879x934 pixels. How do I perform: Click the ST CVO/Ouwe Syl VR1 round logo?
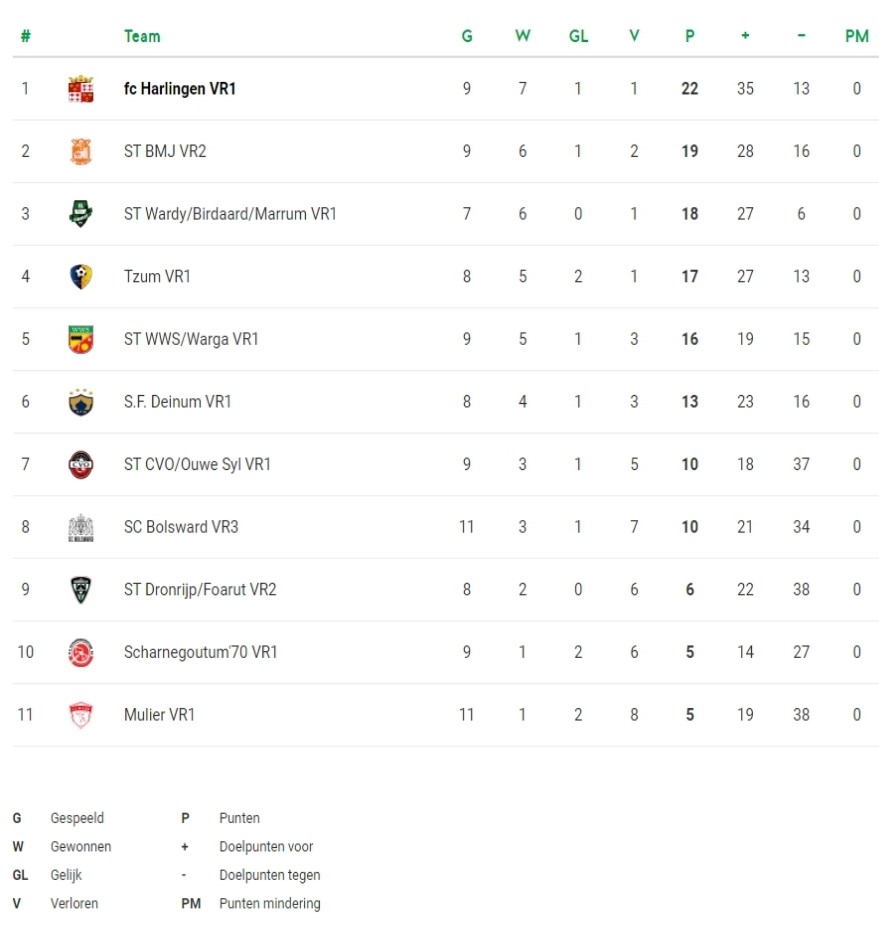click(81, 465)
